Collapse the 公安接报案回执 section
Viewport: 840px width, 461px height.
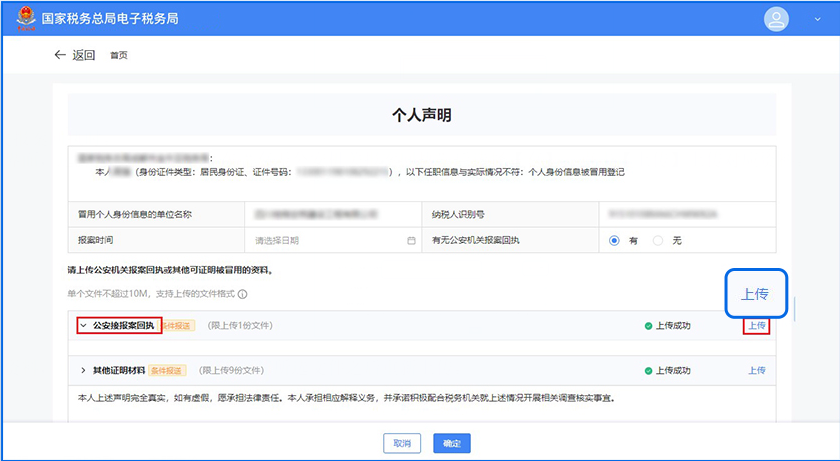coord(82,325)
